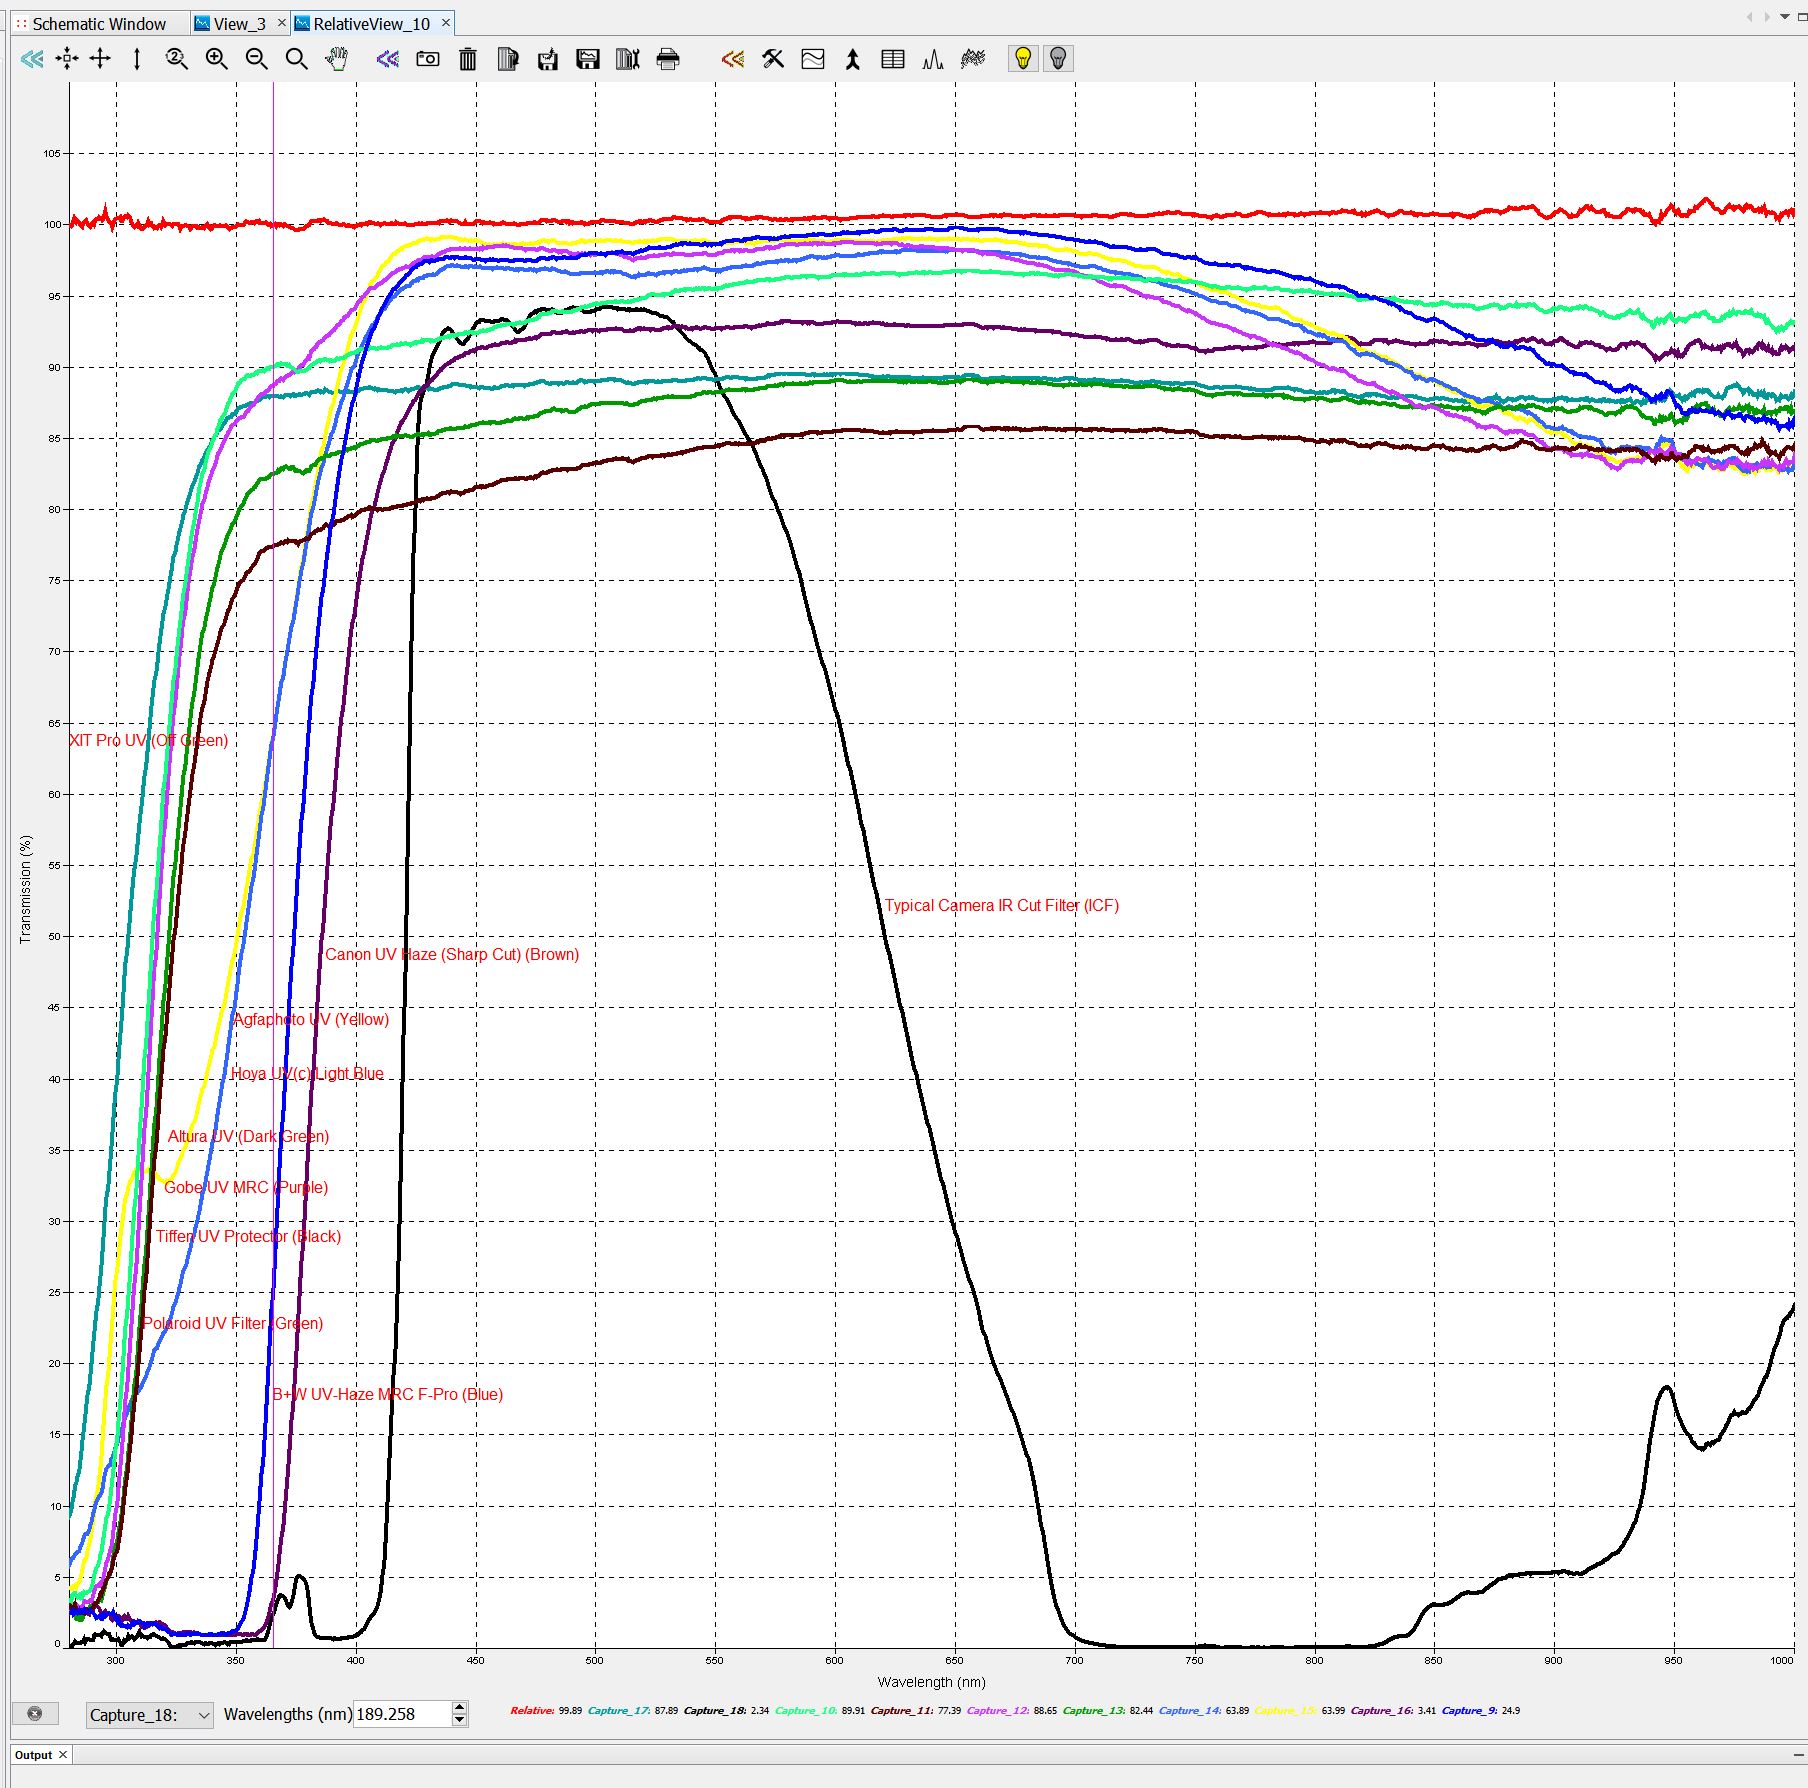The image size is (1808, 1788).
Task: Click the overlay files delete icon
Action: click(628, 59)
